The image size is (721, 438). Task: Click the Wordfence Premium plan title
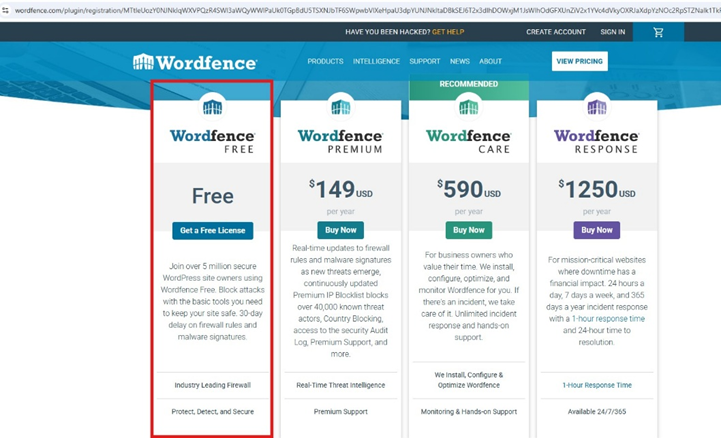tap(341, 141)
